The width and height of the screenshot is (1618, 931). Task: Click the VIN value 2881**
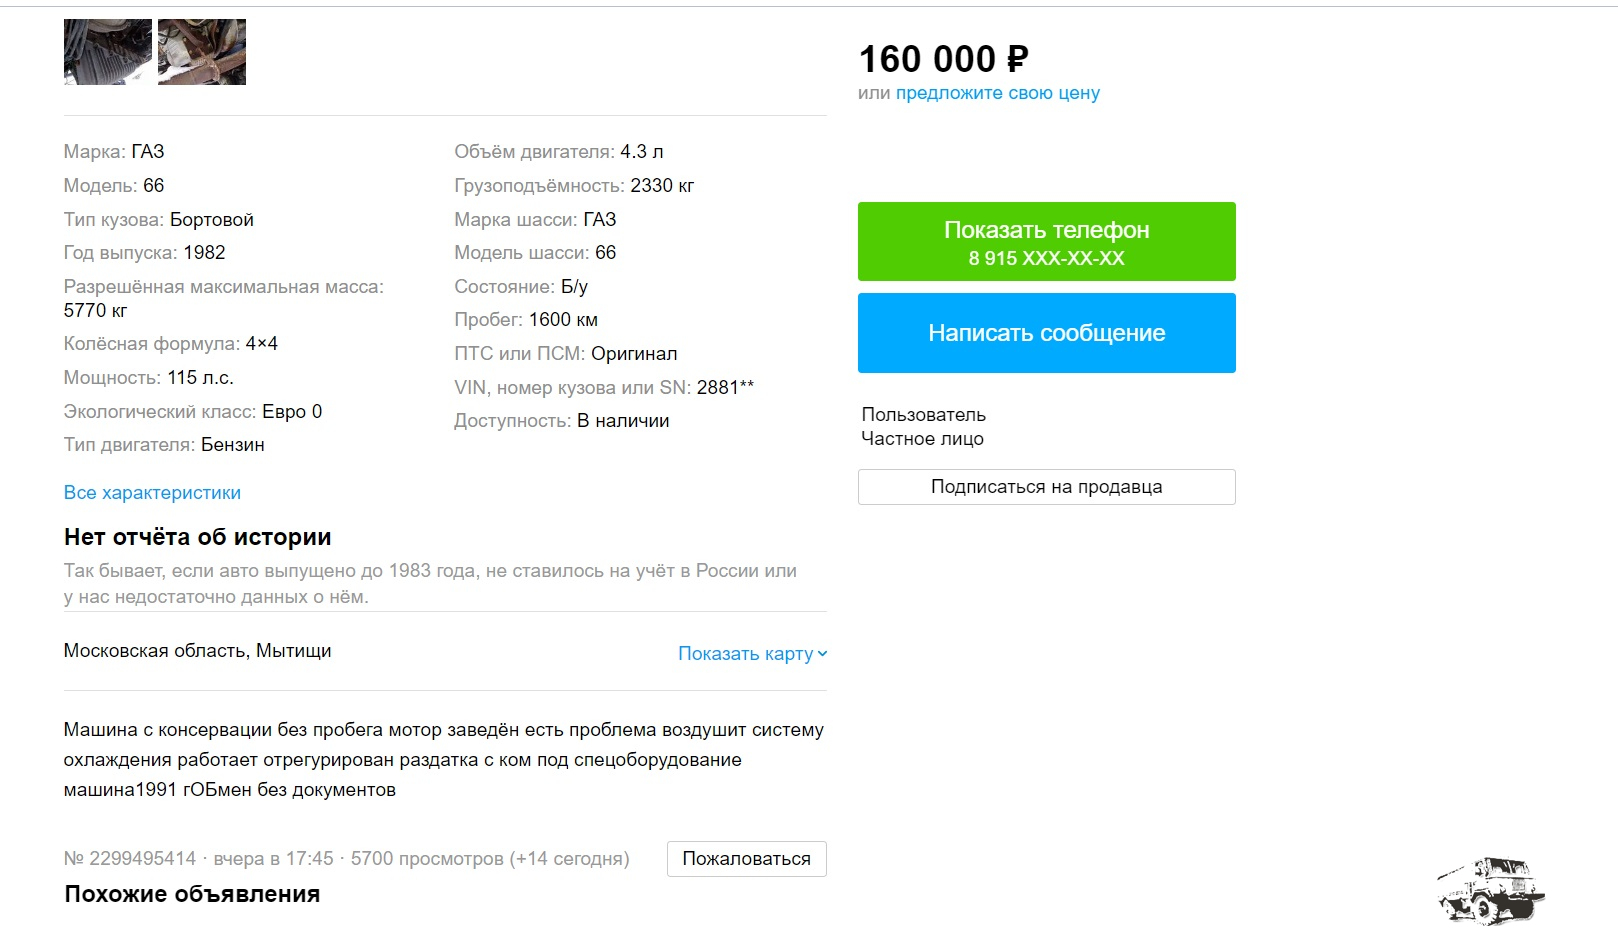coord(725,388)
